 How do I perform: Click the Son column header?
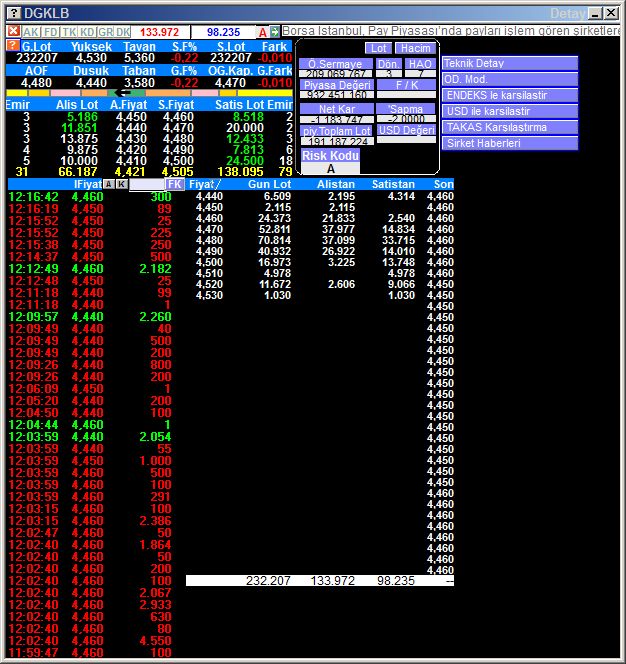(443, 184)
